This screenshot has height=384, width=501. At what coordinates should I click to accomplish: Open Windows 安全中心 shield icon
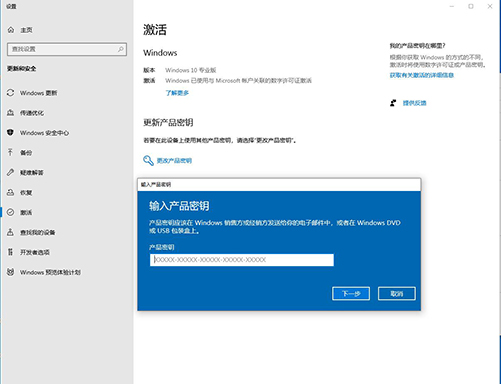coord(11,133)
